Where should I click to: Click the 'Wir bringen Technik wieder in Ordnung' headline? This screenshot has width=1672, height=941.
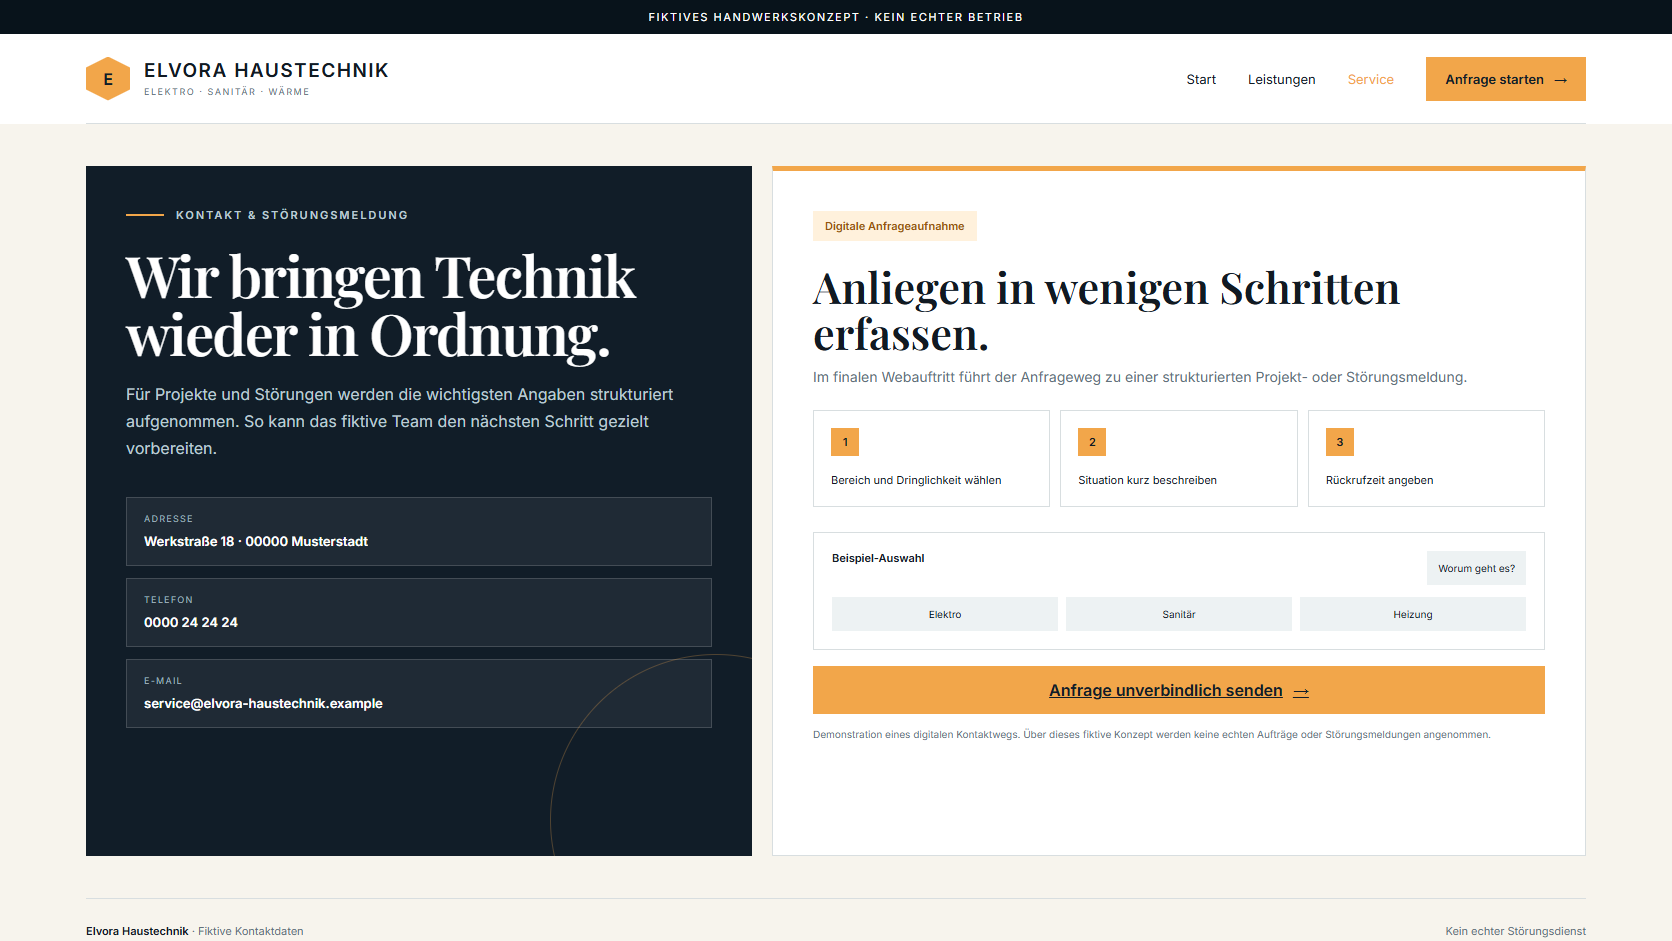(x=380, y=306)
